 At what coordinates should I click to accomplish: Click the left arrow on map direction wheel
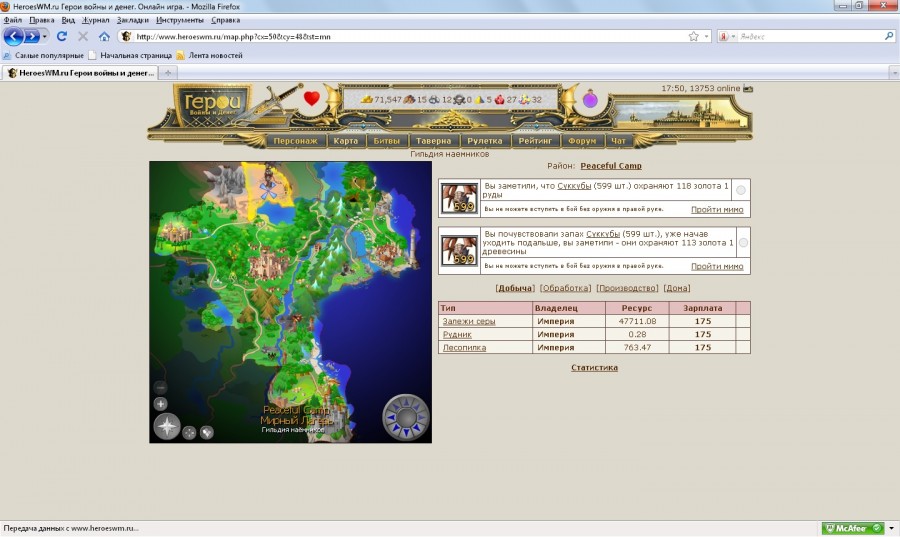pos(390,417)
